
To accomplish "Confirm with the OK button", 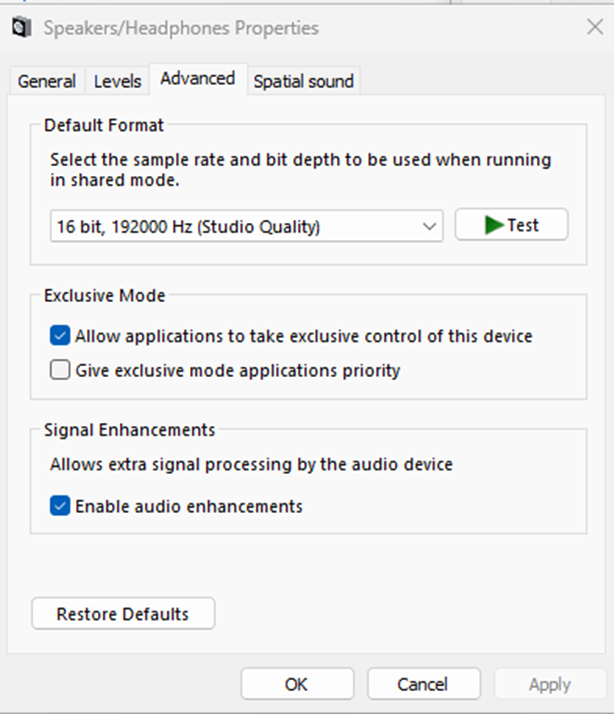I will (x=297, y=685).
